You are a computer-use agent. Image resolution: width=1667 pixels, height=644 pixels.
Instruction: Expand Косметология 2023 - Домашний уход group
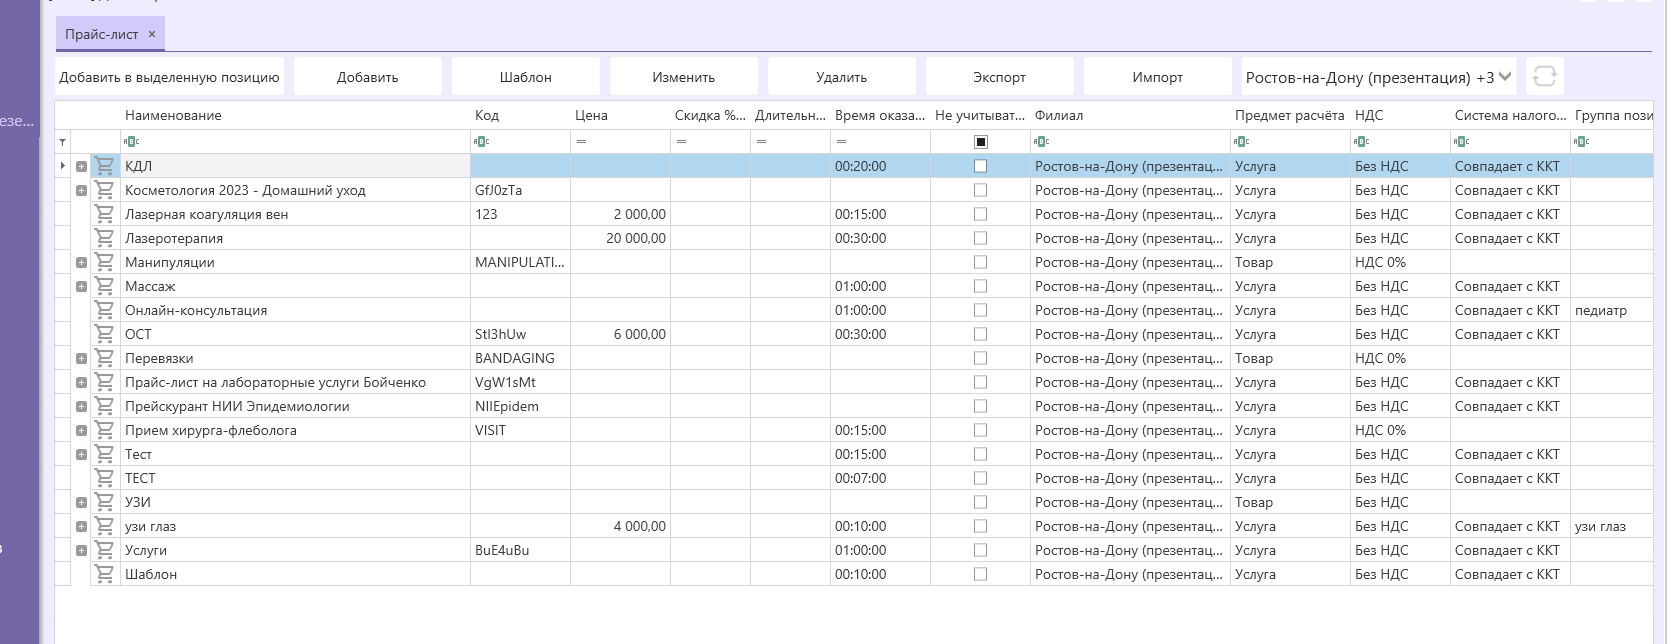(81, 190)
